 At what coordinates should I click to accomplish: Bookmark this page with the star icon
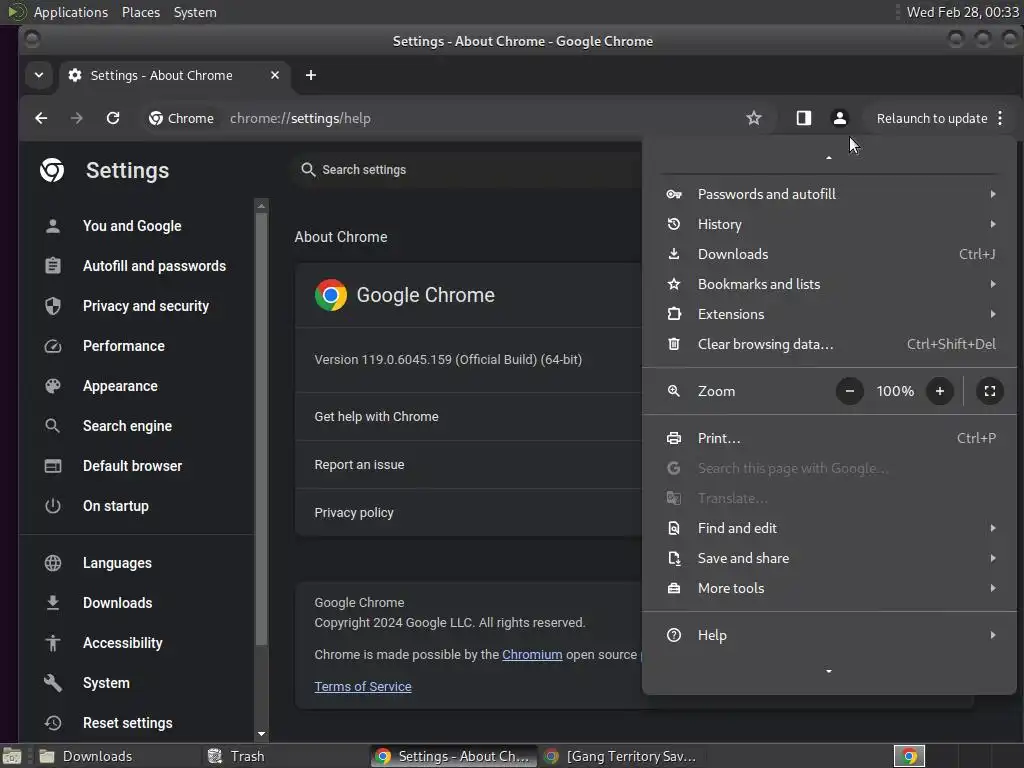(754, 118)
